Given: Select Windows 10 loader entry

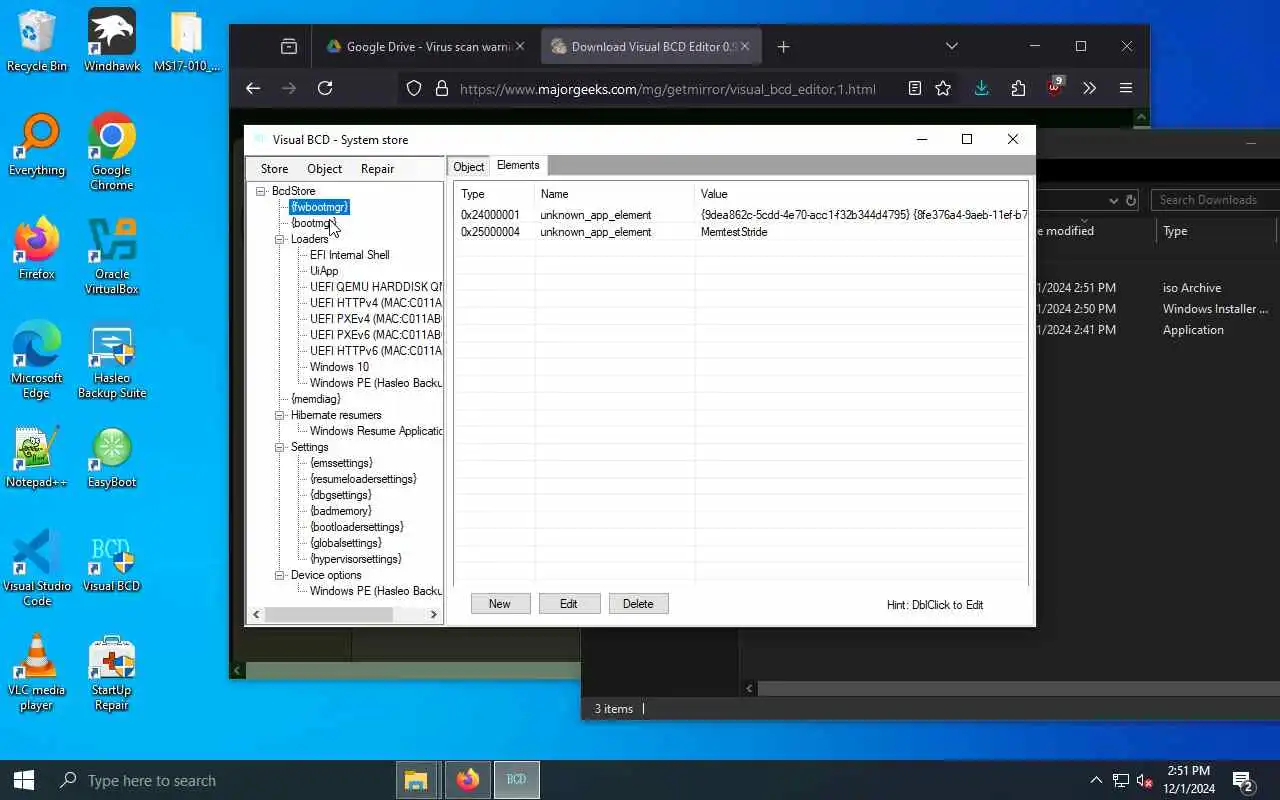Looking at the screenshot, I should 339,367.
